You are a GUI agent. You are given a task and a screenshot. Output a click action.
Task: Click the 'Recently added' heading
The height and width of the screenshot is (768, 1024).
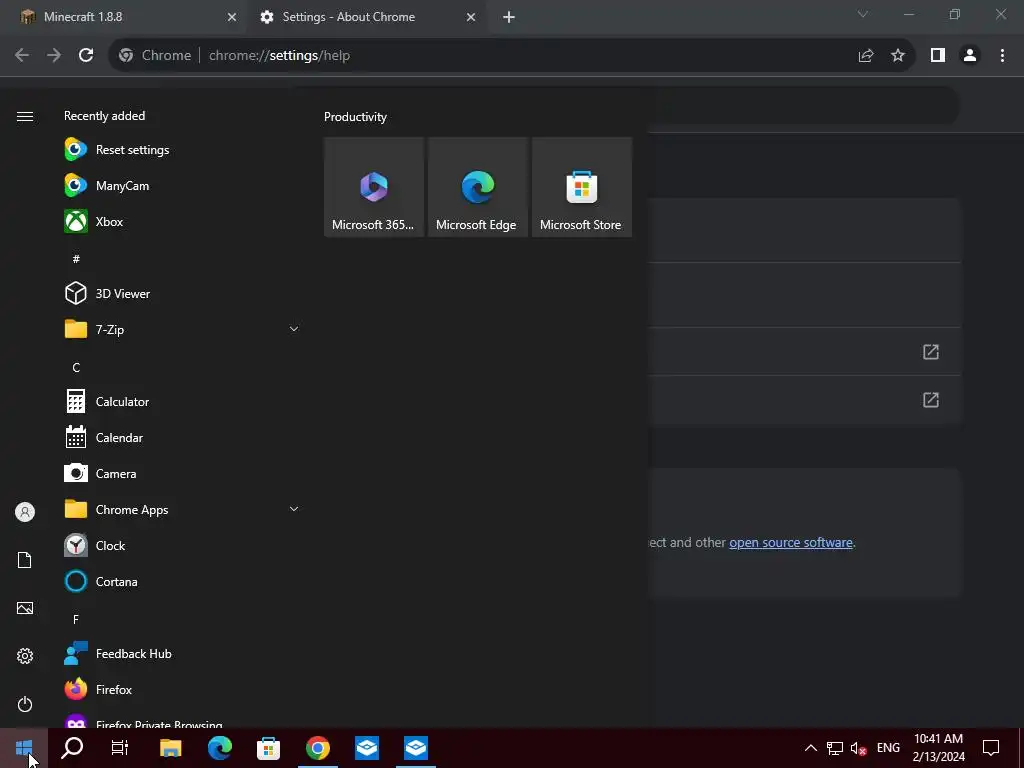[x=104, y=116]
